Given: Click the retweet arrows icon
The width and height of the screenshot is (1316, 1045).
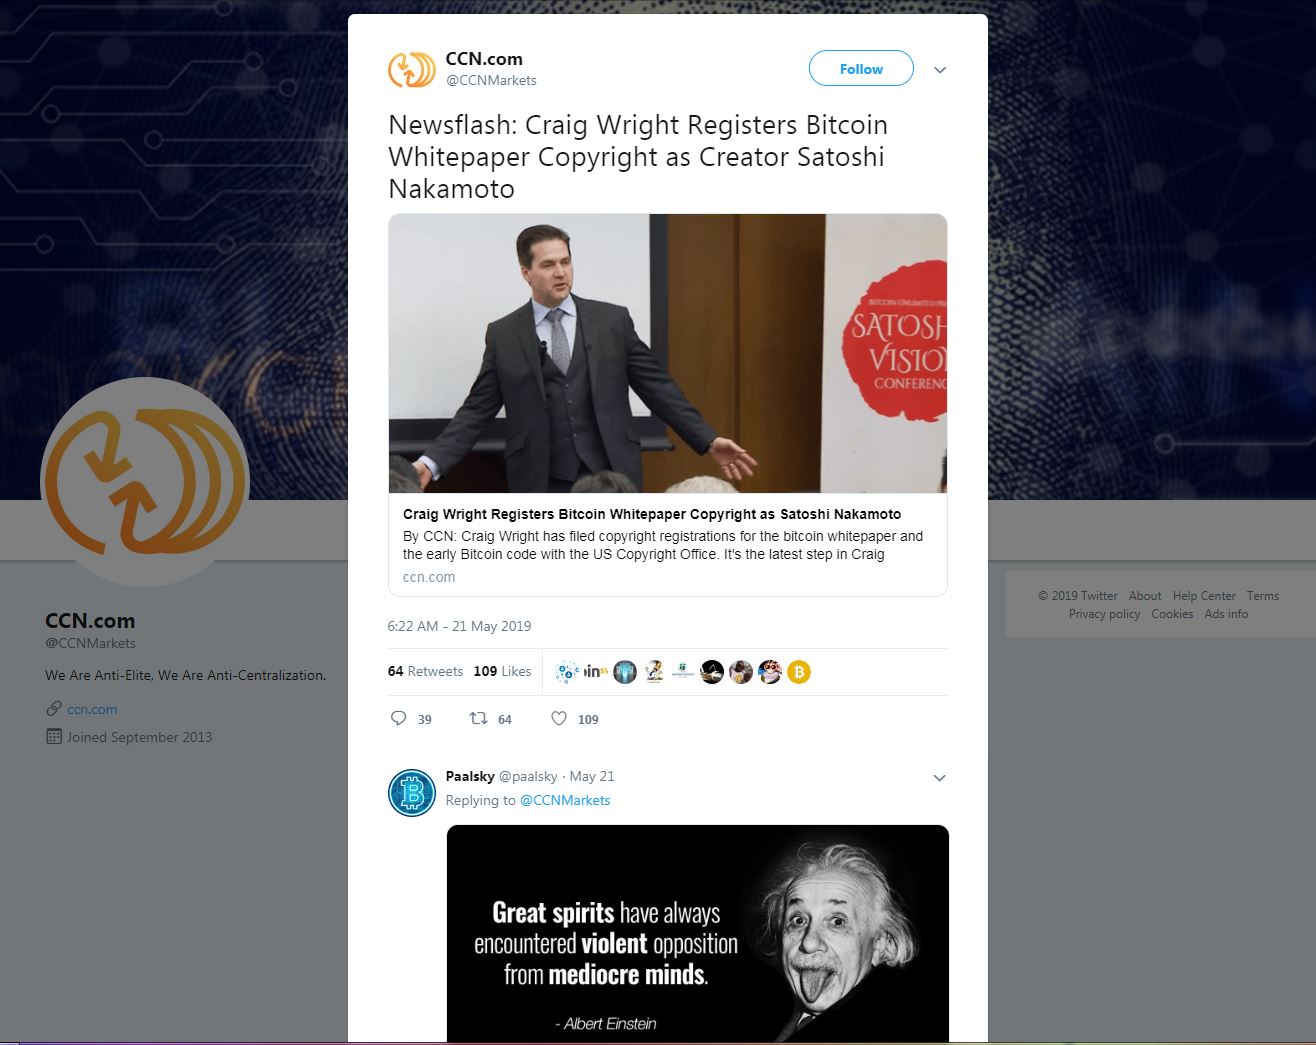Looking at the screenshot, I should pos(479,718).
